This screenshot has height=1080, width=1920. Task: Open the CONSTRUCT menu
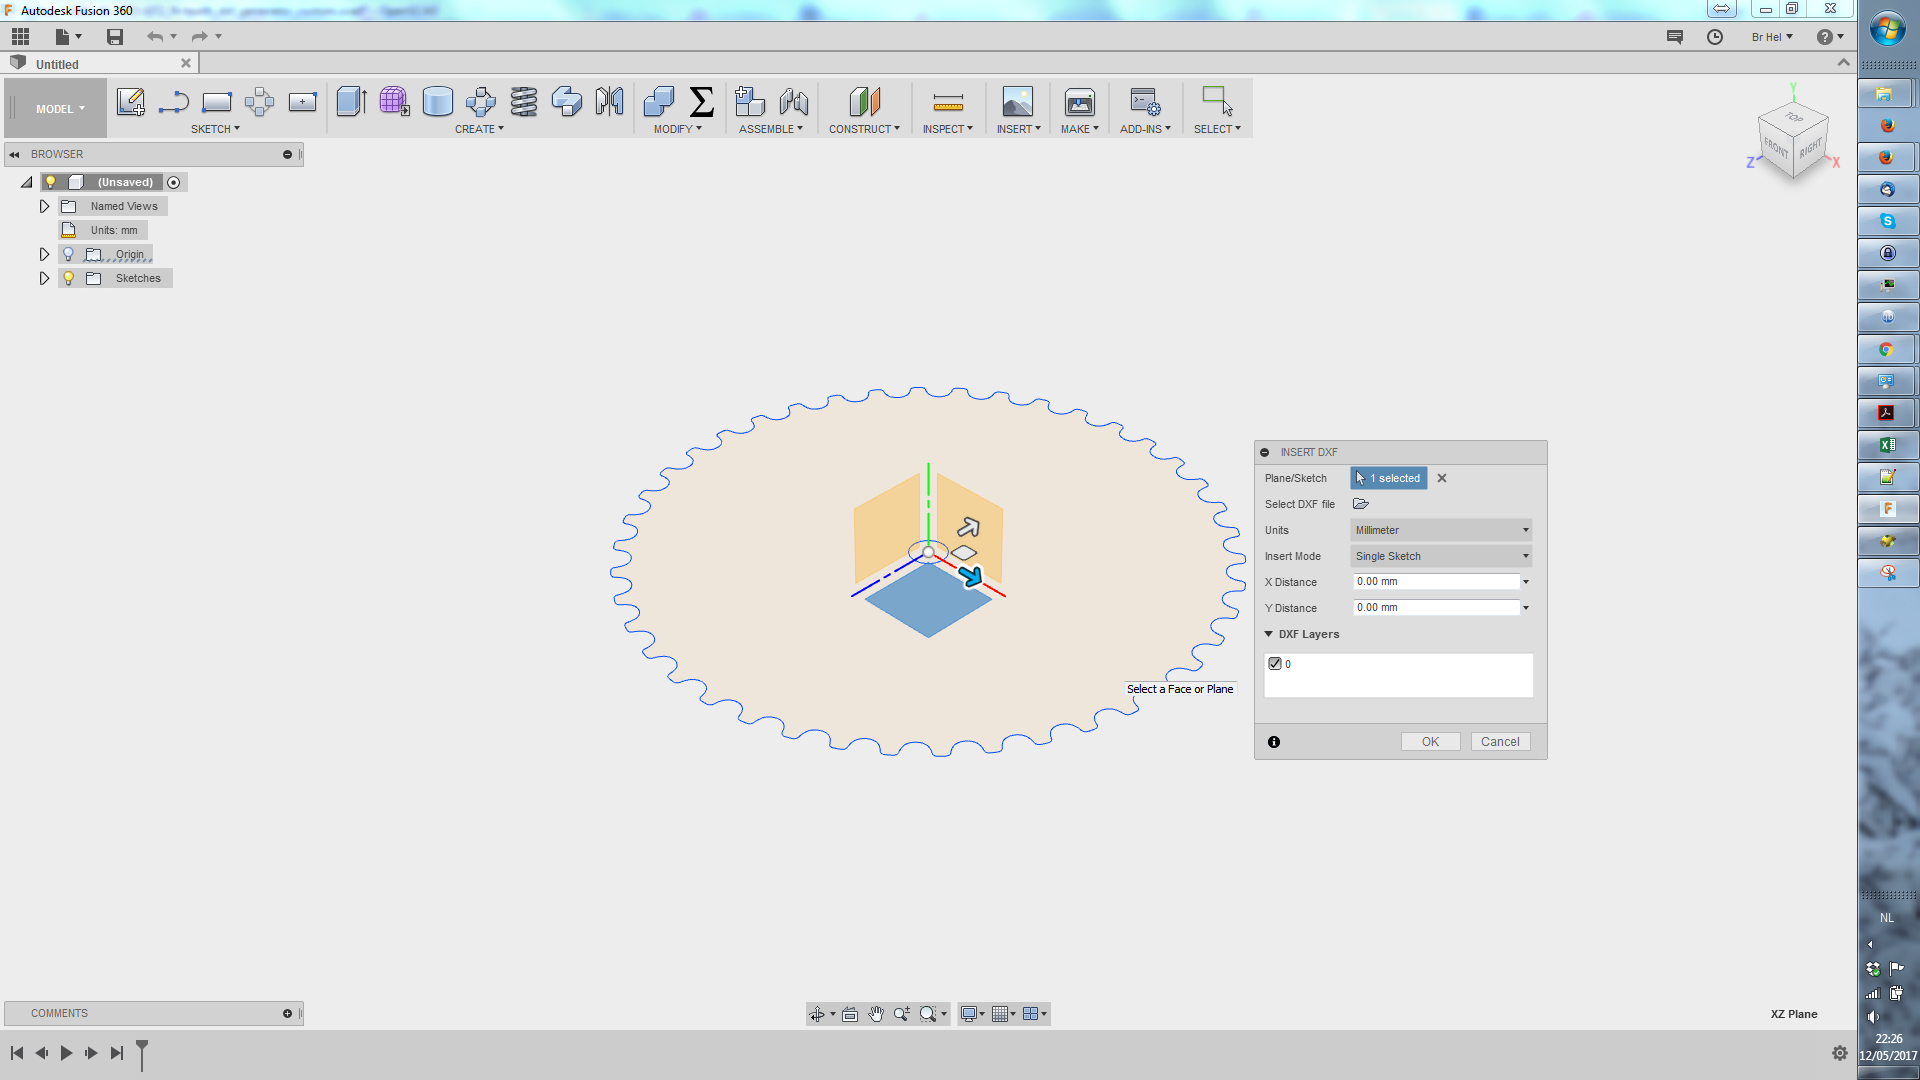pyautogui.click(x=864, y=129)
